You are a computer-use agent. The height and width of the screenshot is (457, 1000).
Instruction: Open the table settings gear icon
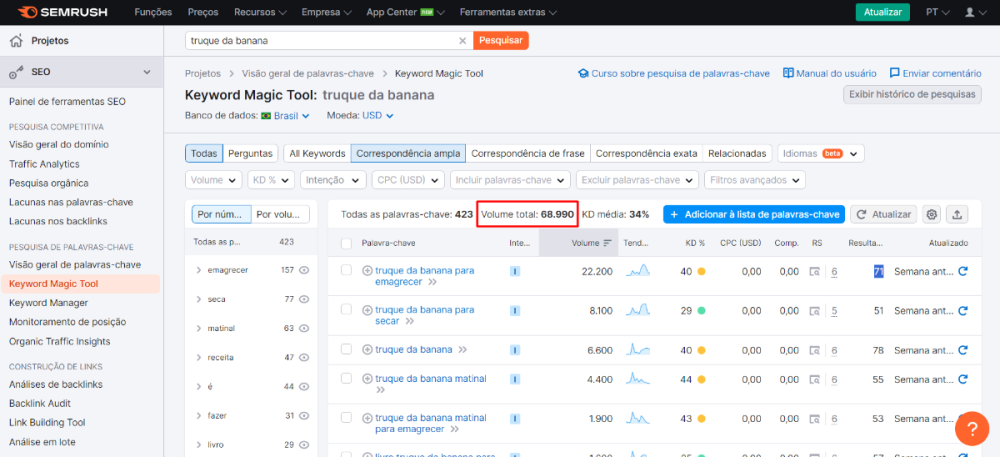click(x=932, y=215)
